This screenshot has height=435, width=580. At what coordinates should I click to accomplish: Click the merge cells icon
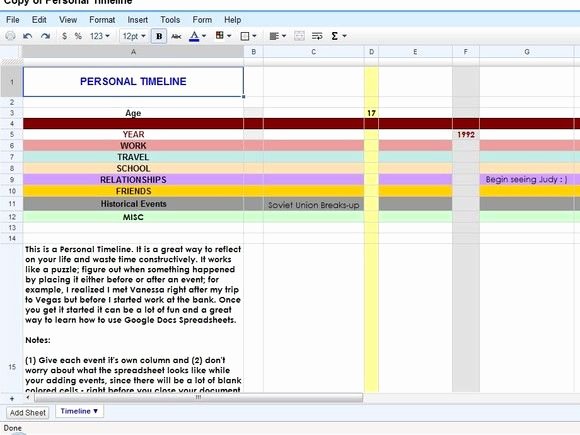(x=299, y=36)
